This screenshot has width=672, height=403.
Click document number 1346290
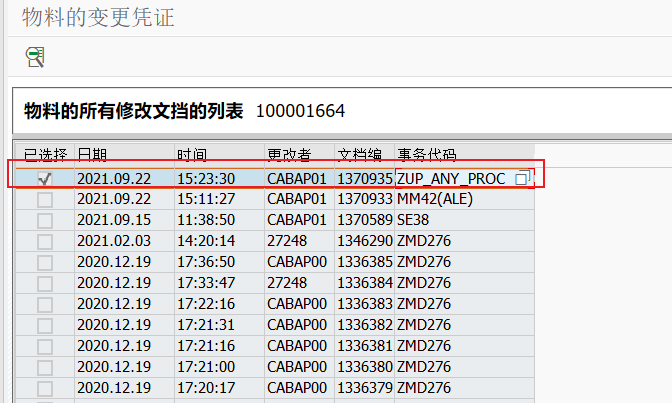[x=365, y=241]
